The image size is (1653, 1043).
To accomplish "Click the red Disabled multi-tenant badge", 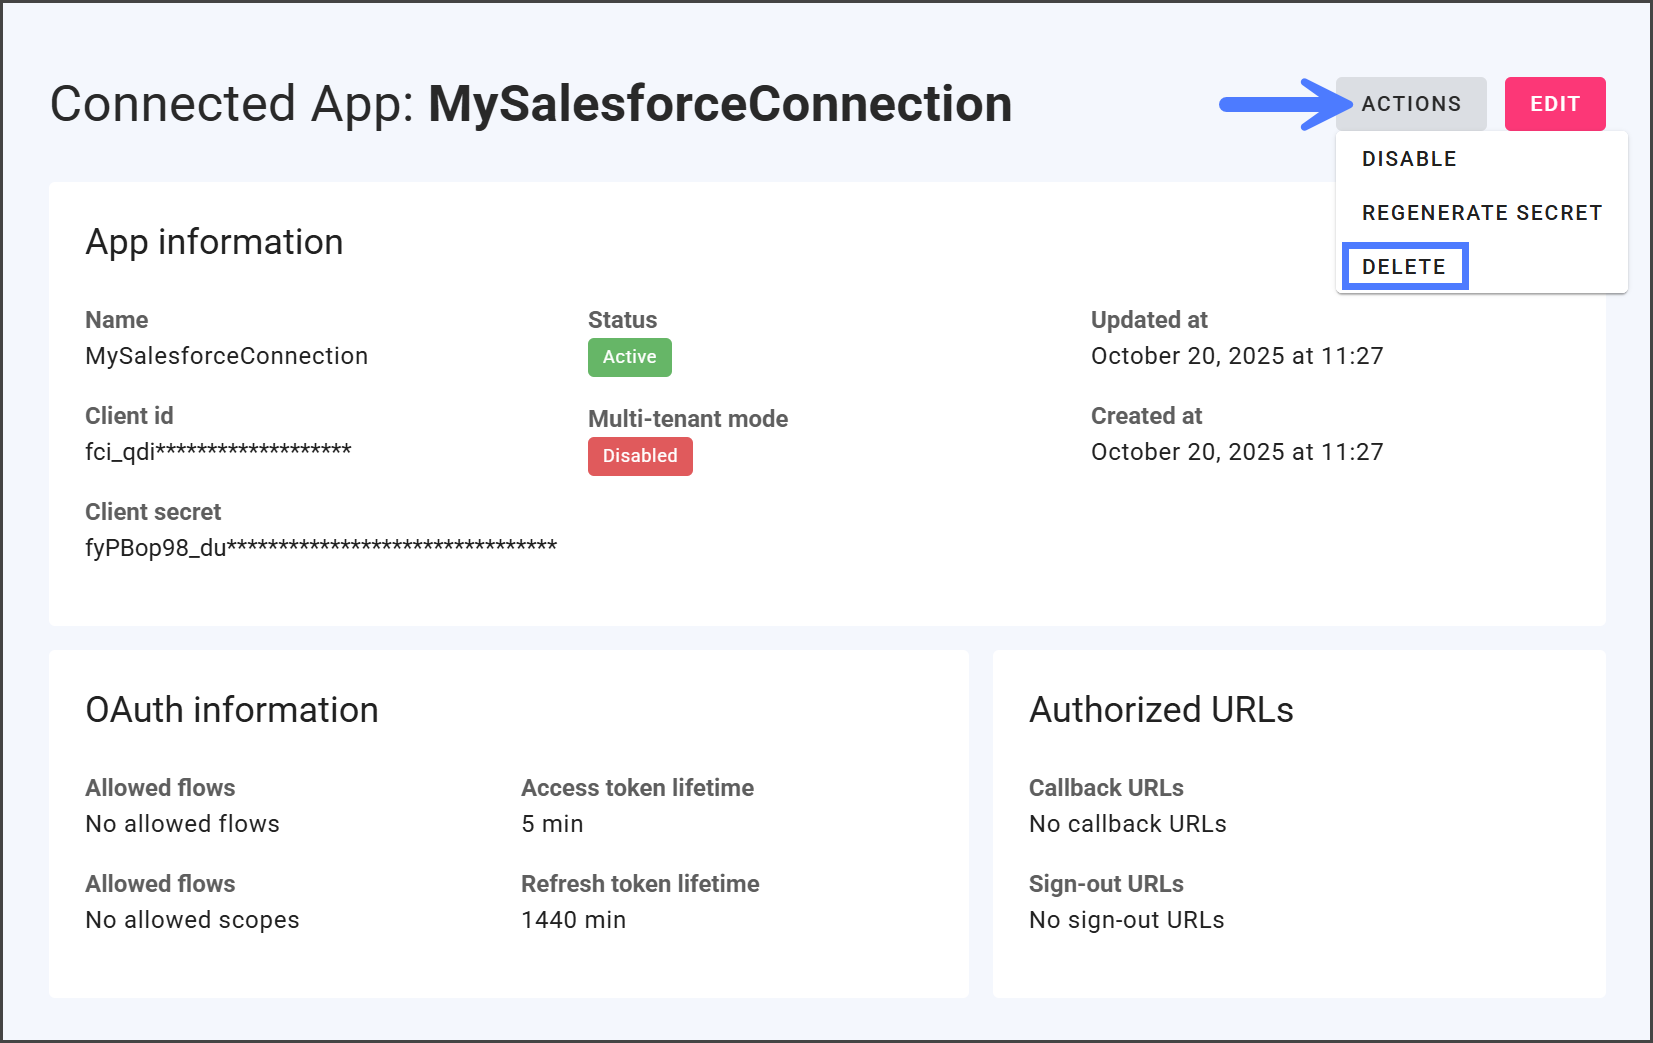I will pyautogui.click(x=639, y=456).
